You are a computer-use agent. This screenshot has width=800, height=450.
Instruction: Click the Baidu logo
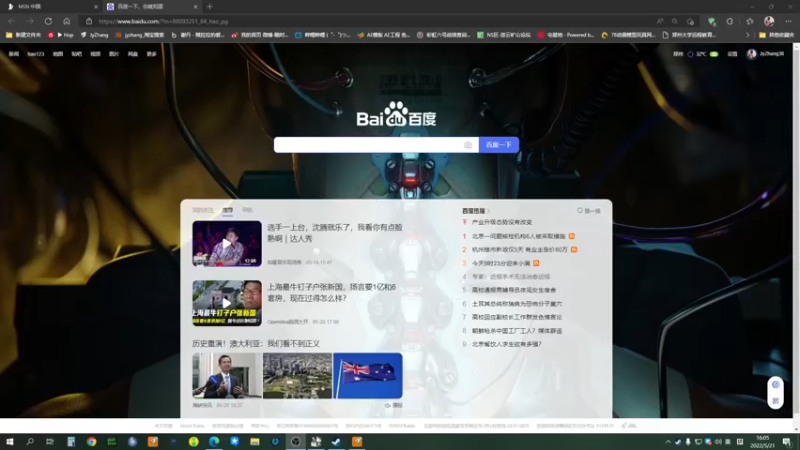click(x=396, y=114)
